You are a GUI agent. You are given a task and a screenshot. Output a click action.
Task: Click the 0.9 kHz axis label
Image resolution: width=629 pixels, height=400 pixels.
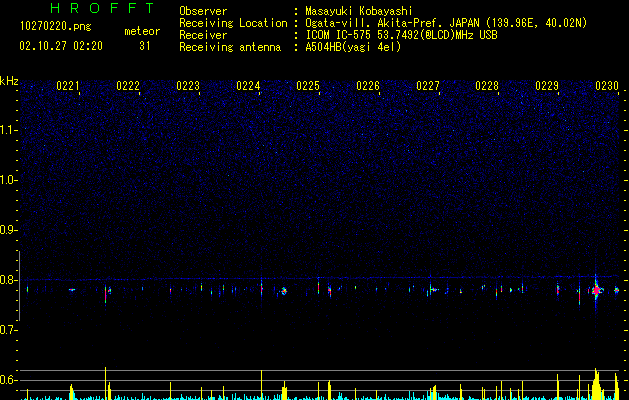8,230
